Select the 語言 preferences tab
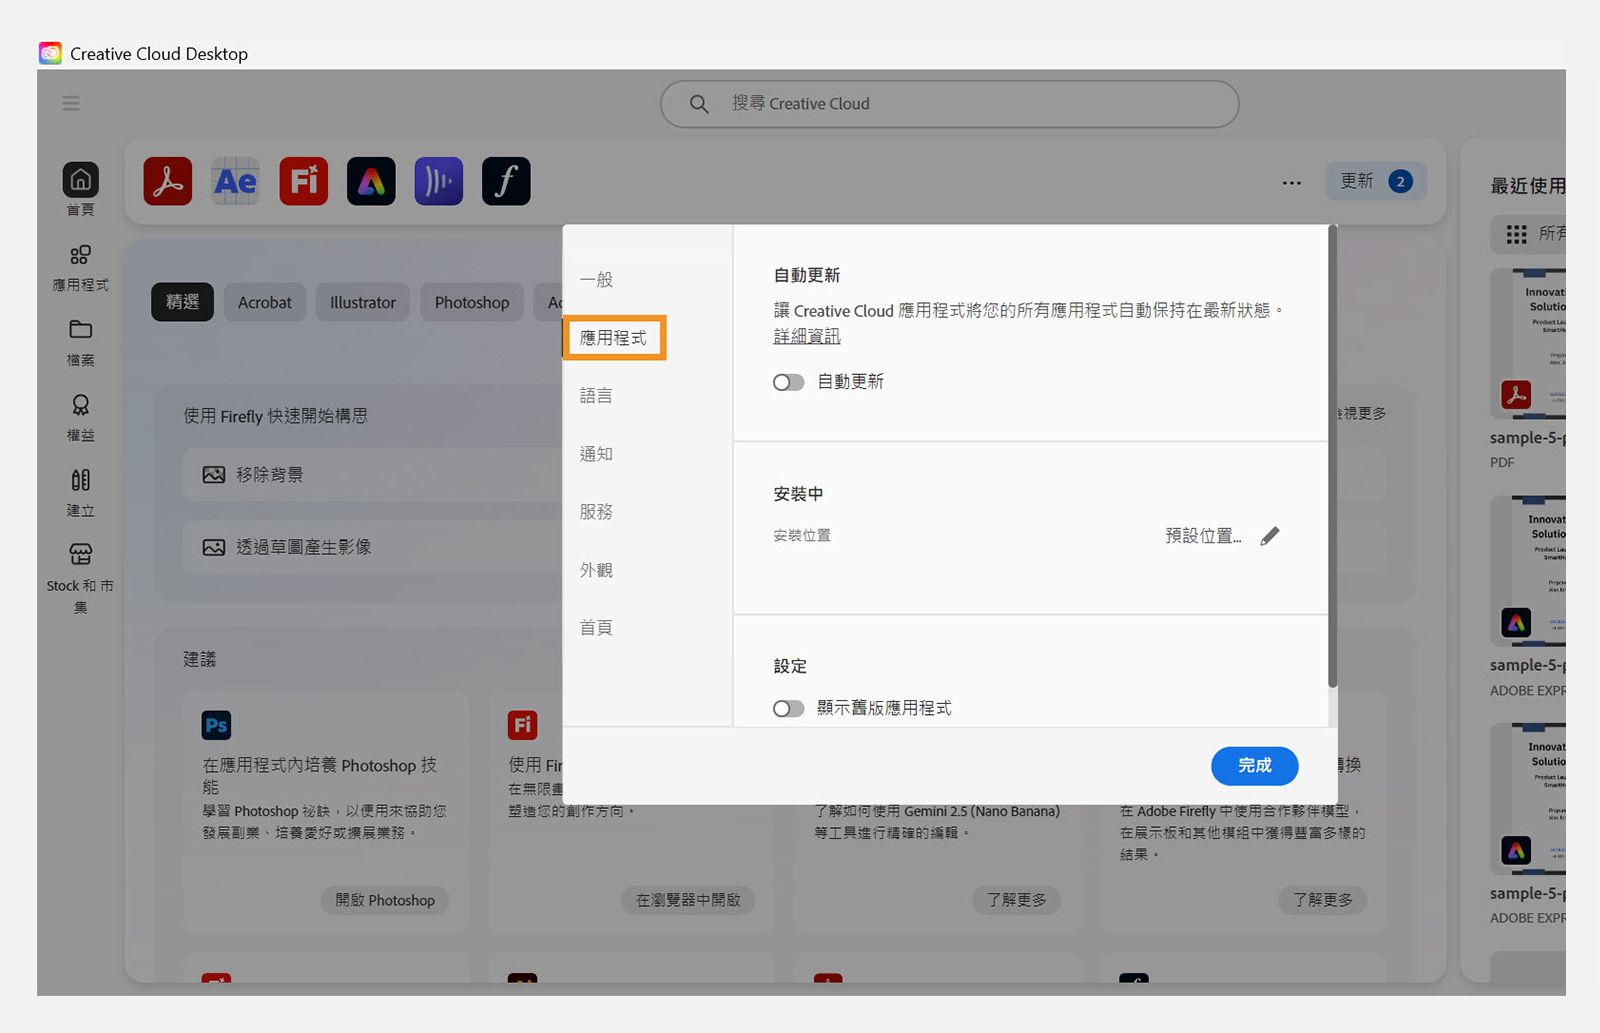 (597, 396)
